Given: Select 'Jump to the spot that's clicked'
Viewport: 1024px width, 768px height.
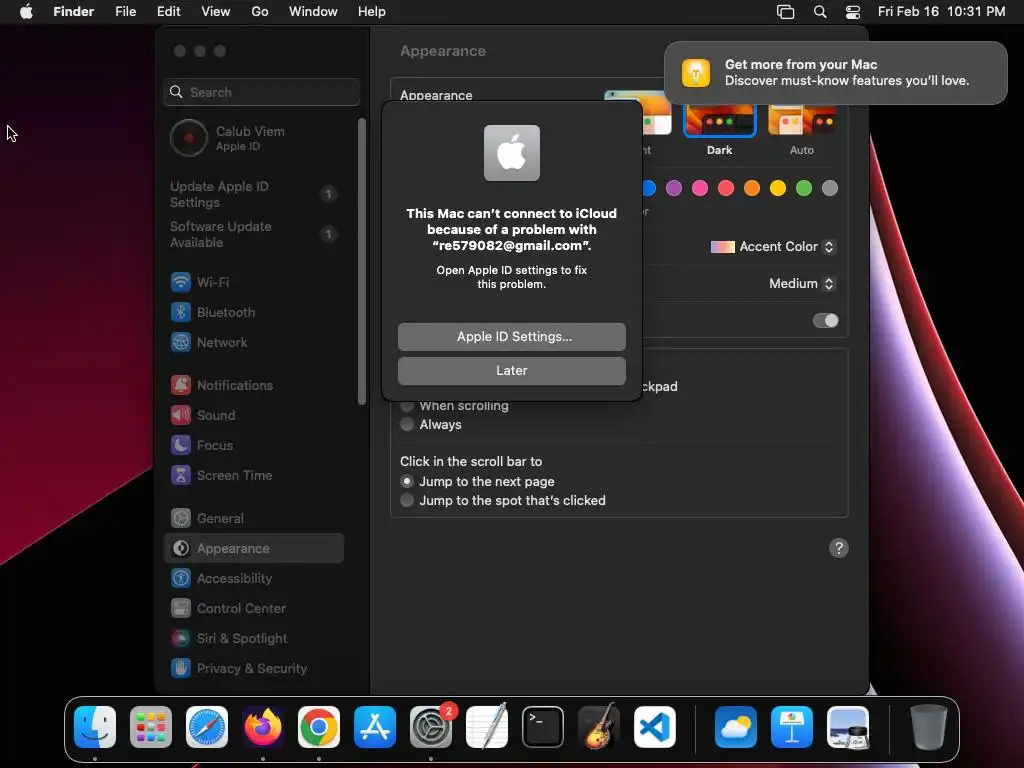Looking at the screenshot, I should tap(407, 500).
